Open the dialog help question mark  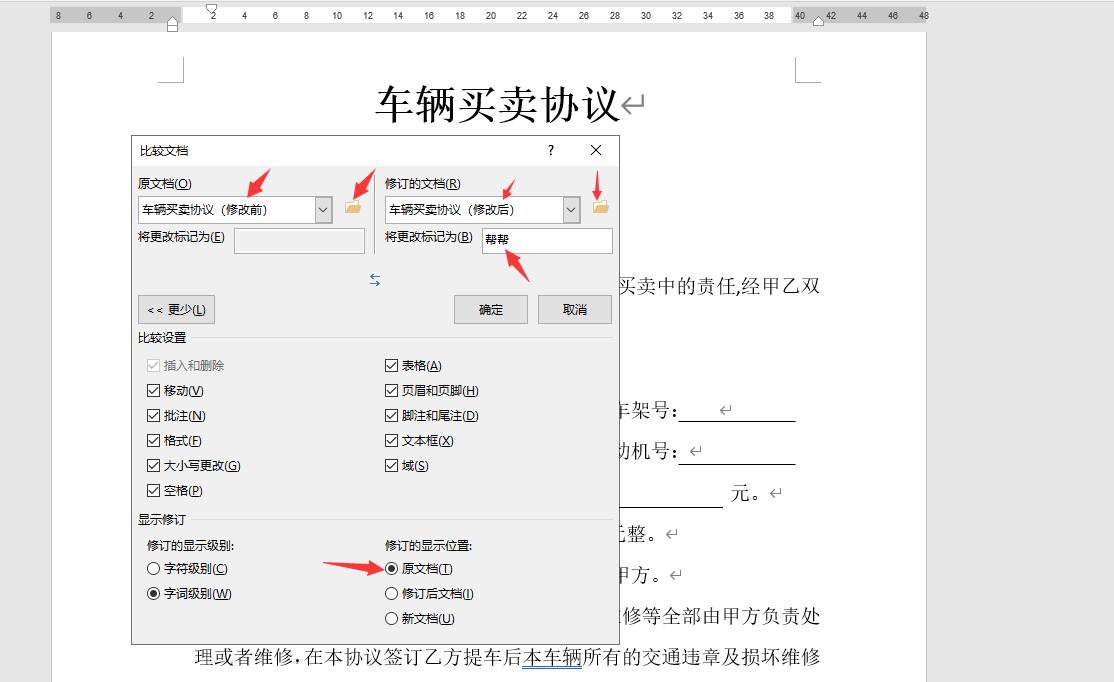pyautogui.click(x=549, y=150)
